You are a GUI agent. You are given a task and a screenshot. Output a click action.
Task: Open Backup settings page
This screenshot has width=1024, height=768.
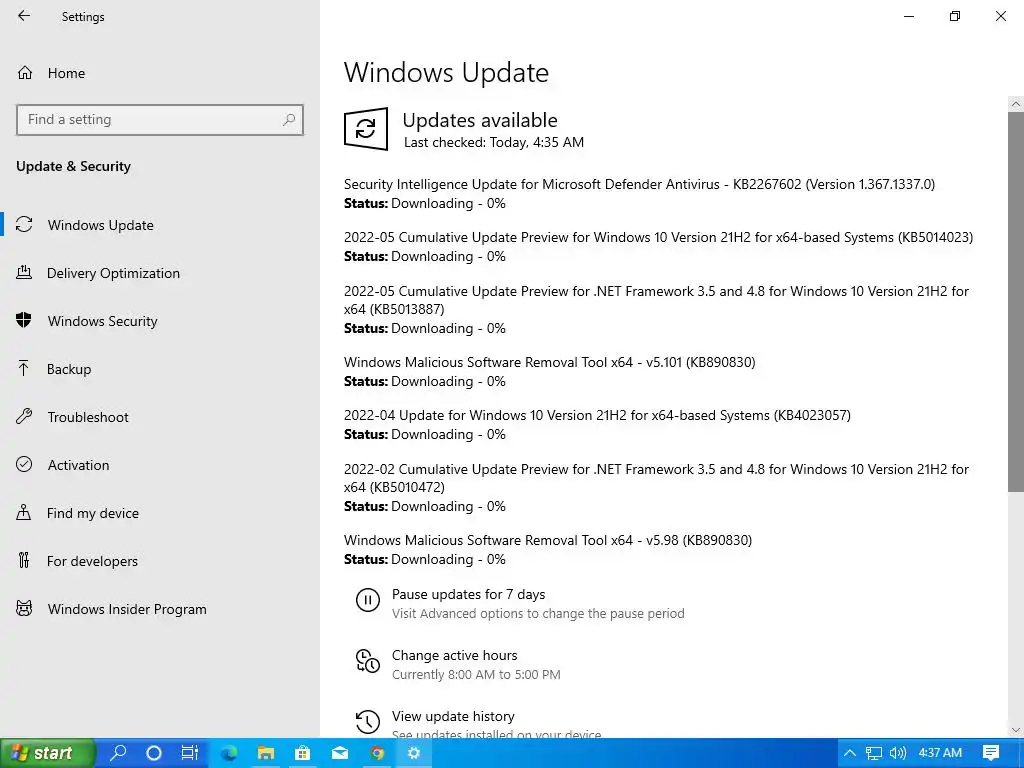click(69, 369)
